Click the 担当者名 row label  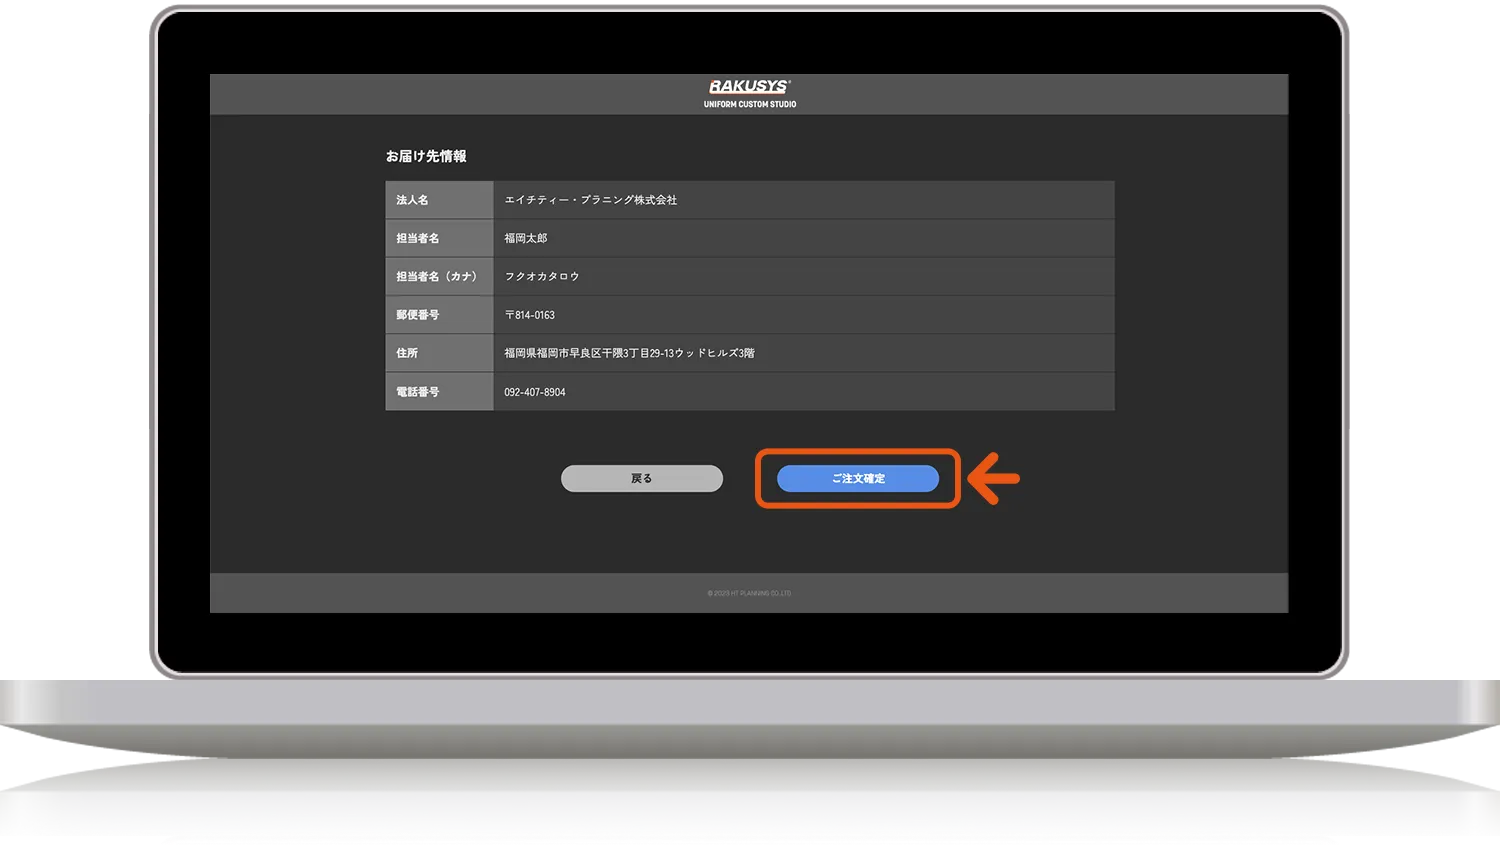pyautogui.click(x=417, y=238)
